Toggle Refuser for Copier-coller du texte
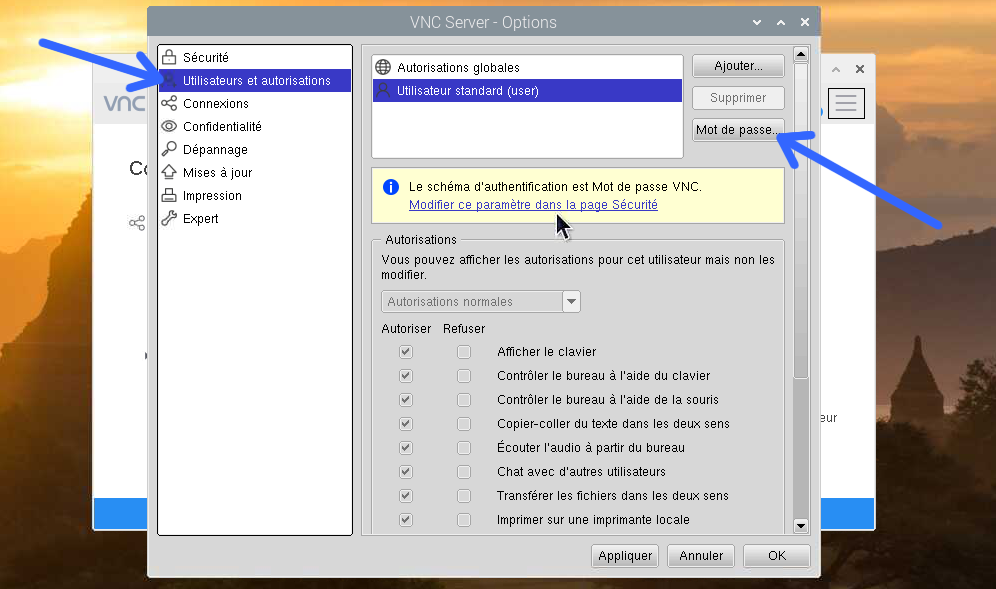This screenshot has height=589, width=996. point(464,424)
